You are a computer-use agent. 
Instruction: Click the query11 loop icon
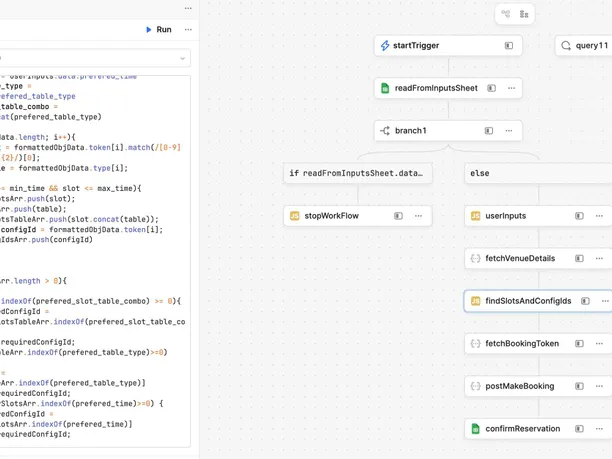[566, 46]
